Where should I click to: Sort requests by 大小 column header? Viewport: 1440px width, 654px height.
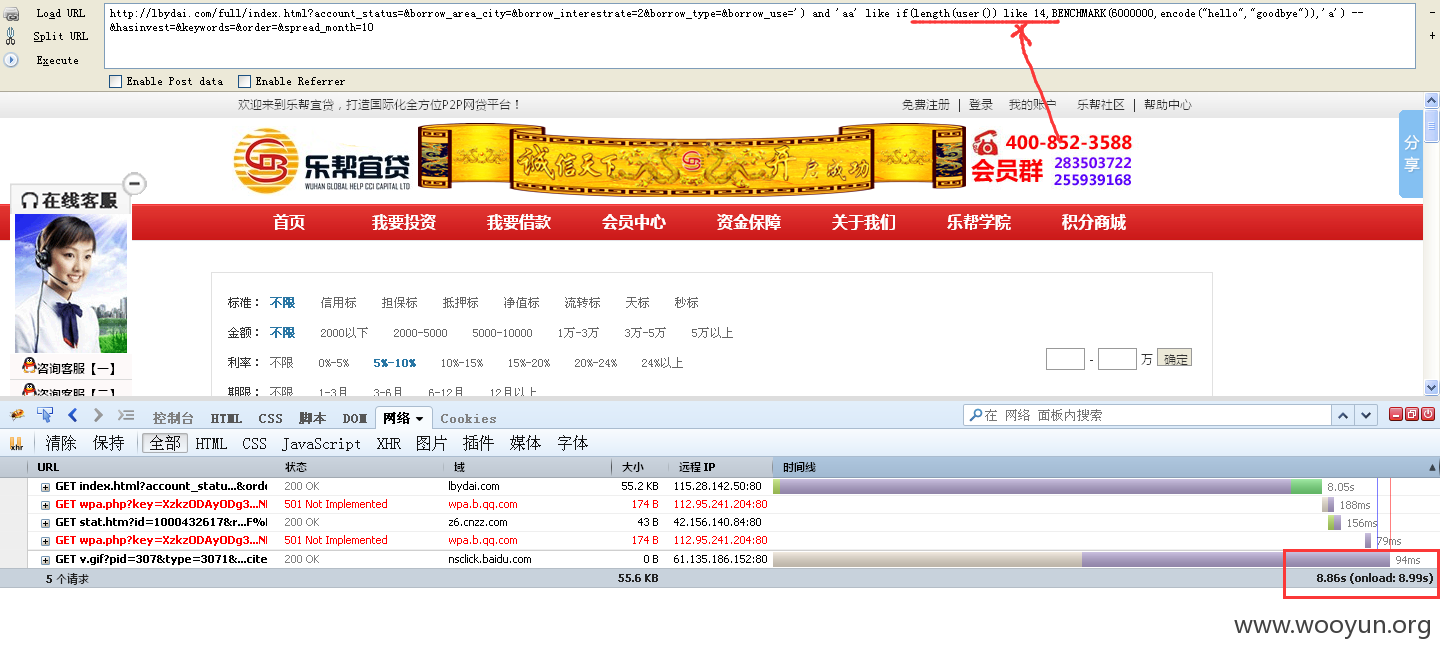(641, 467)
